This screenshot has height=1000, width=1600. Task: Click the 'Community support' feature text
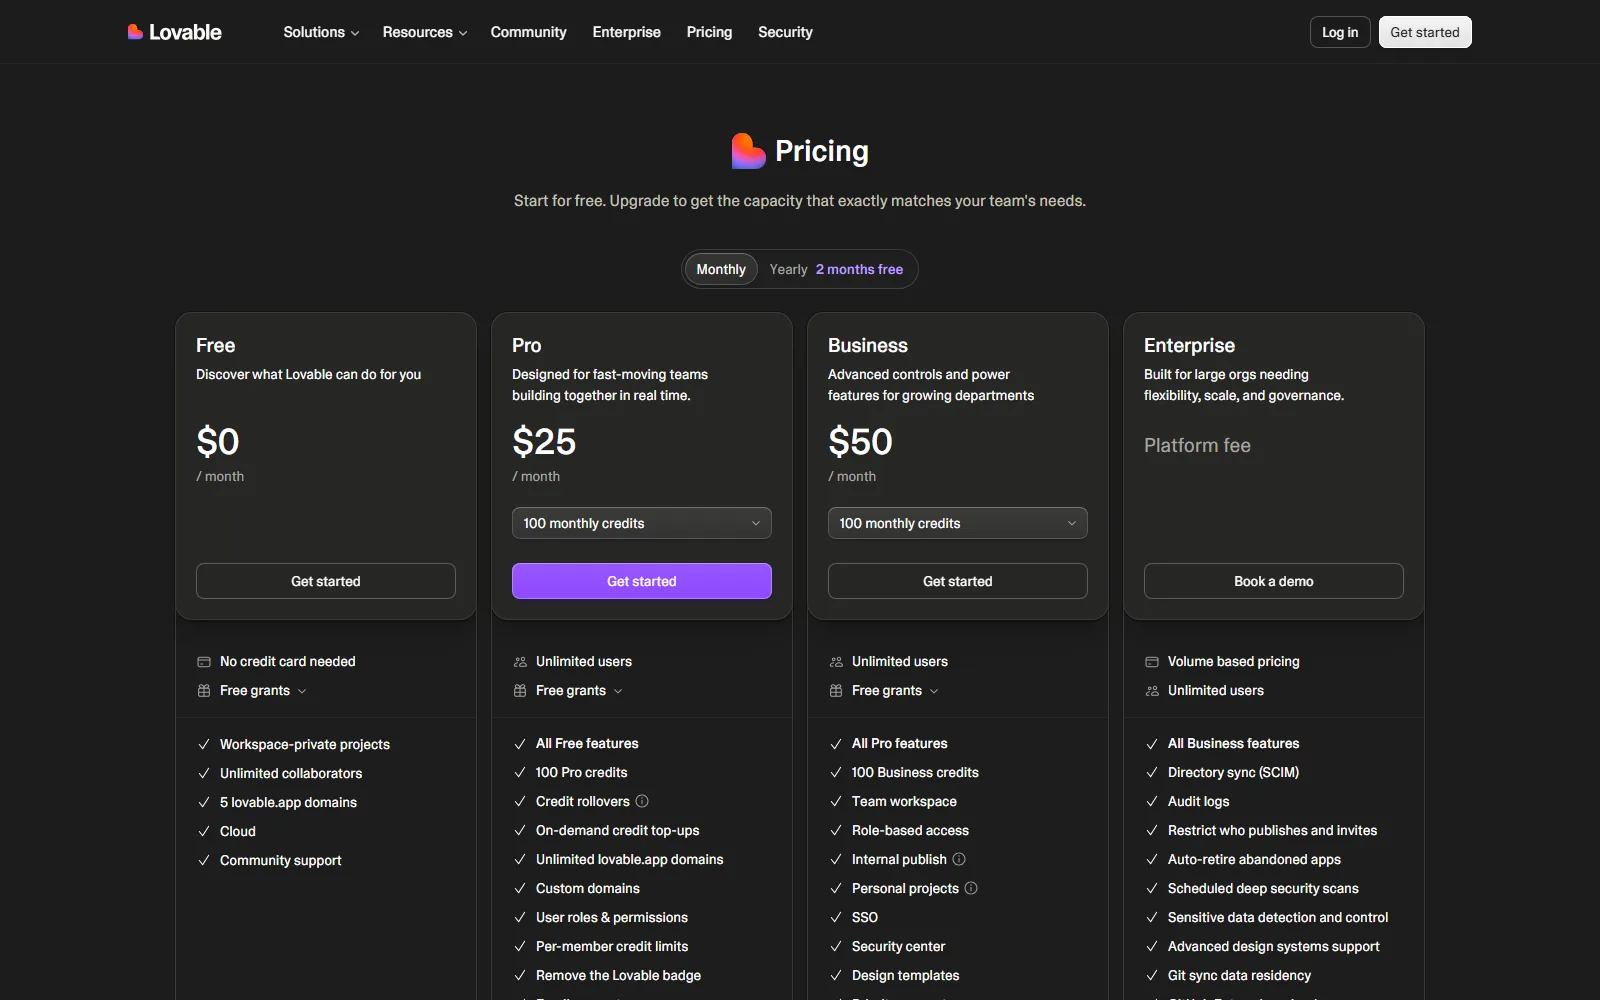[280, 860]
